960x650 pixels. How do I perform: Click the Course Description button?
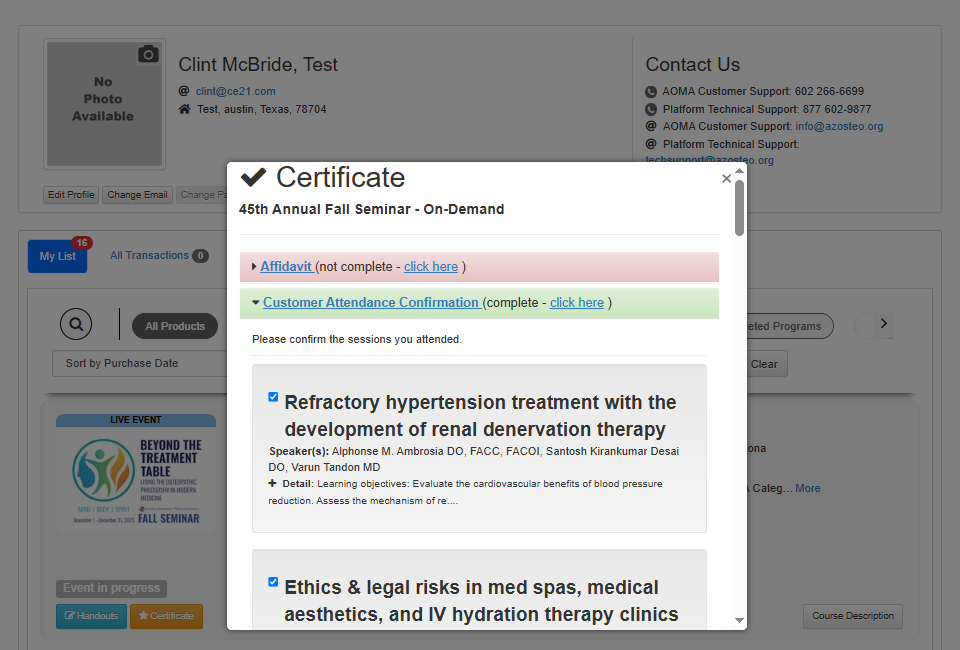coord(852,616)
